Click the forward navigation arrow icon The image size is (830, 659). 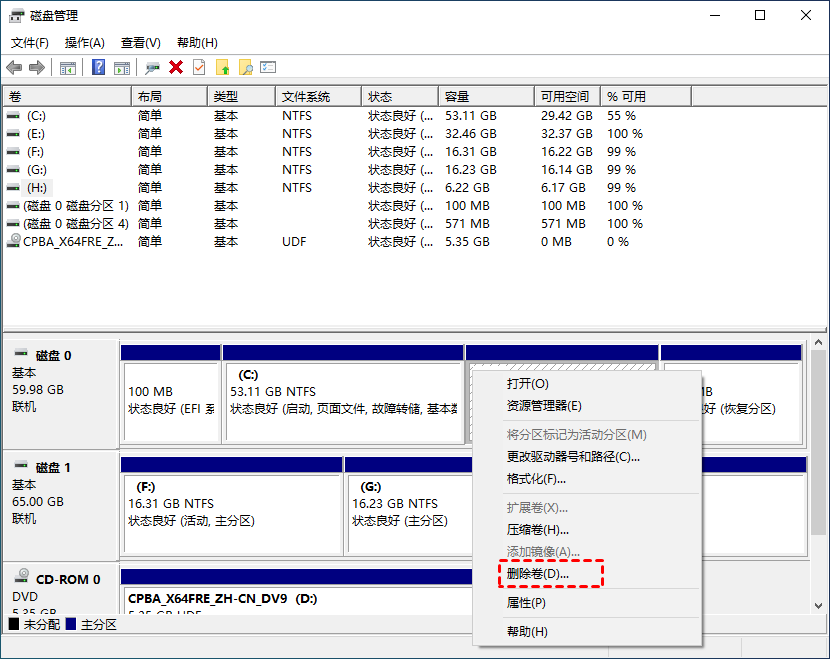coord(36,67)
